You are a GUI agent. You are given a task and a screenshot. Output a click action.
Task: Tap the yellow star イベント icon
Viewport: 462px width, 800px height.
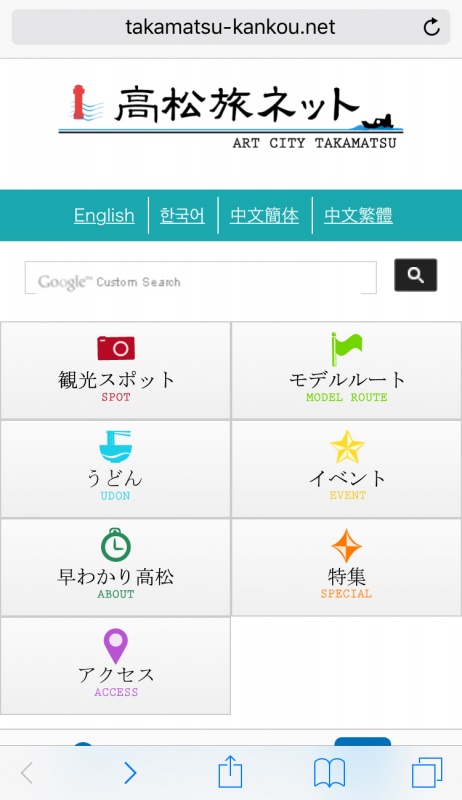coord(347,447)
